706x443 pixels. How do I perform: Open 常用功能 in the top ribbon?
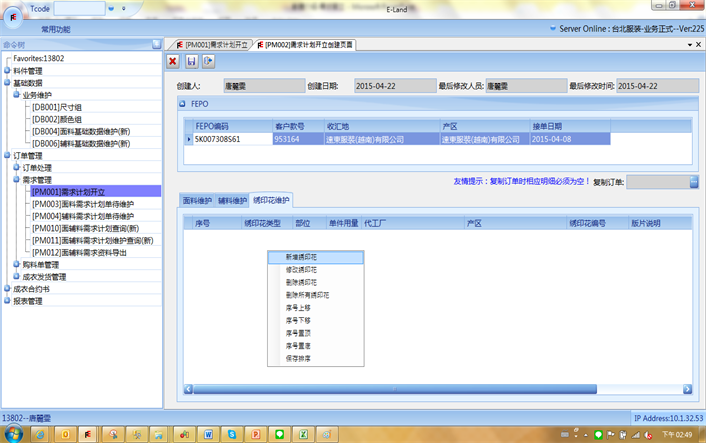(56, 30)
